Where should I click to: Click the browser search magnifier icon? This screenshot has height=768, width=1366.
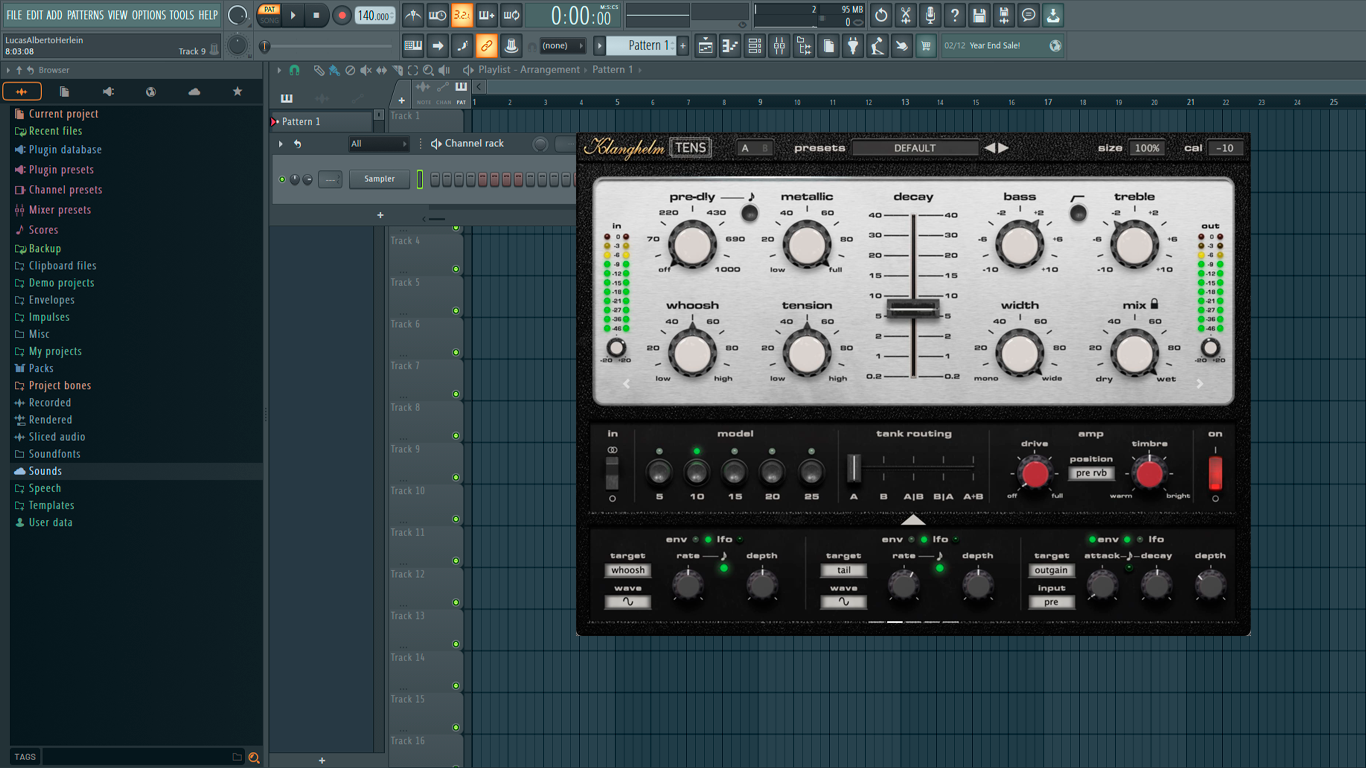[254, 757]
